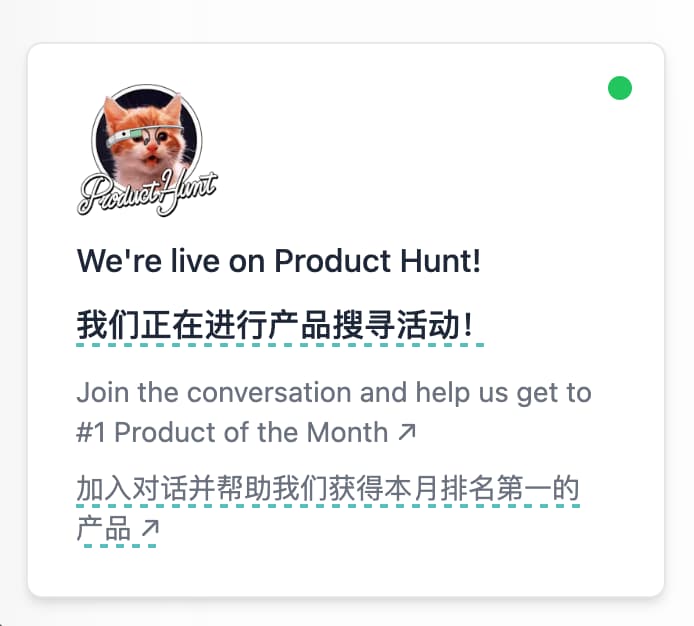Screen dimensions: 694x626
Task: Open the "We're live on Product Hunt!" heading
Action: pos(279,261)
